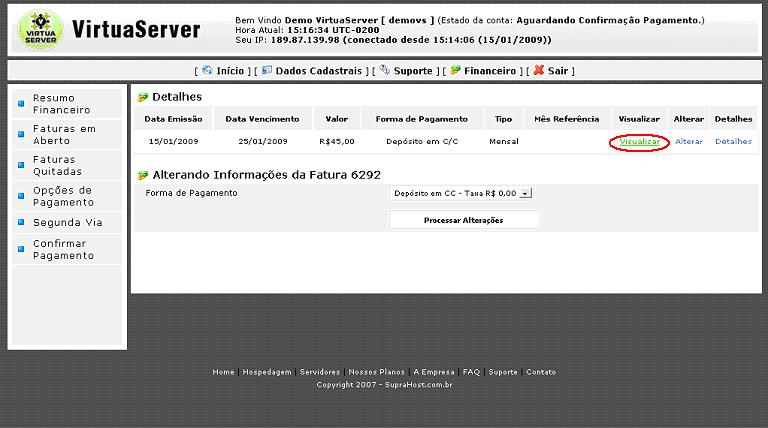Click blue bullet next to Faturas em Aberto
The width and height of the screenshot is (768, 428).
(x=21, y=134)
